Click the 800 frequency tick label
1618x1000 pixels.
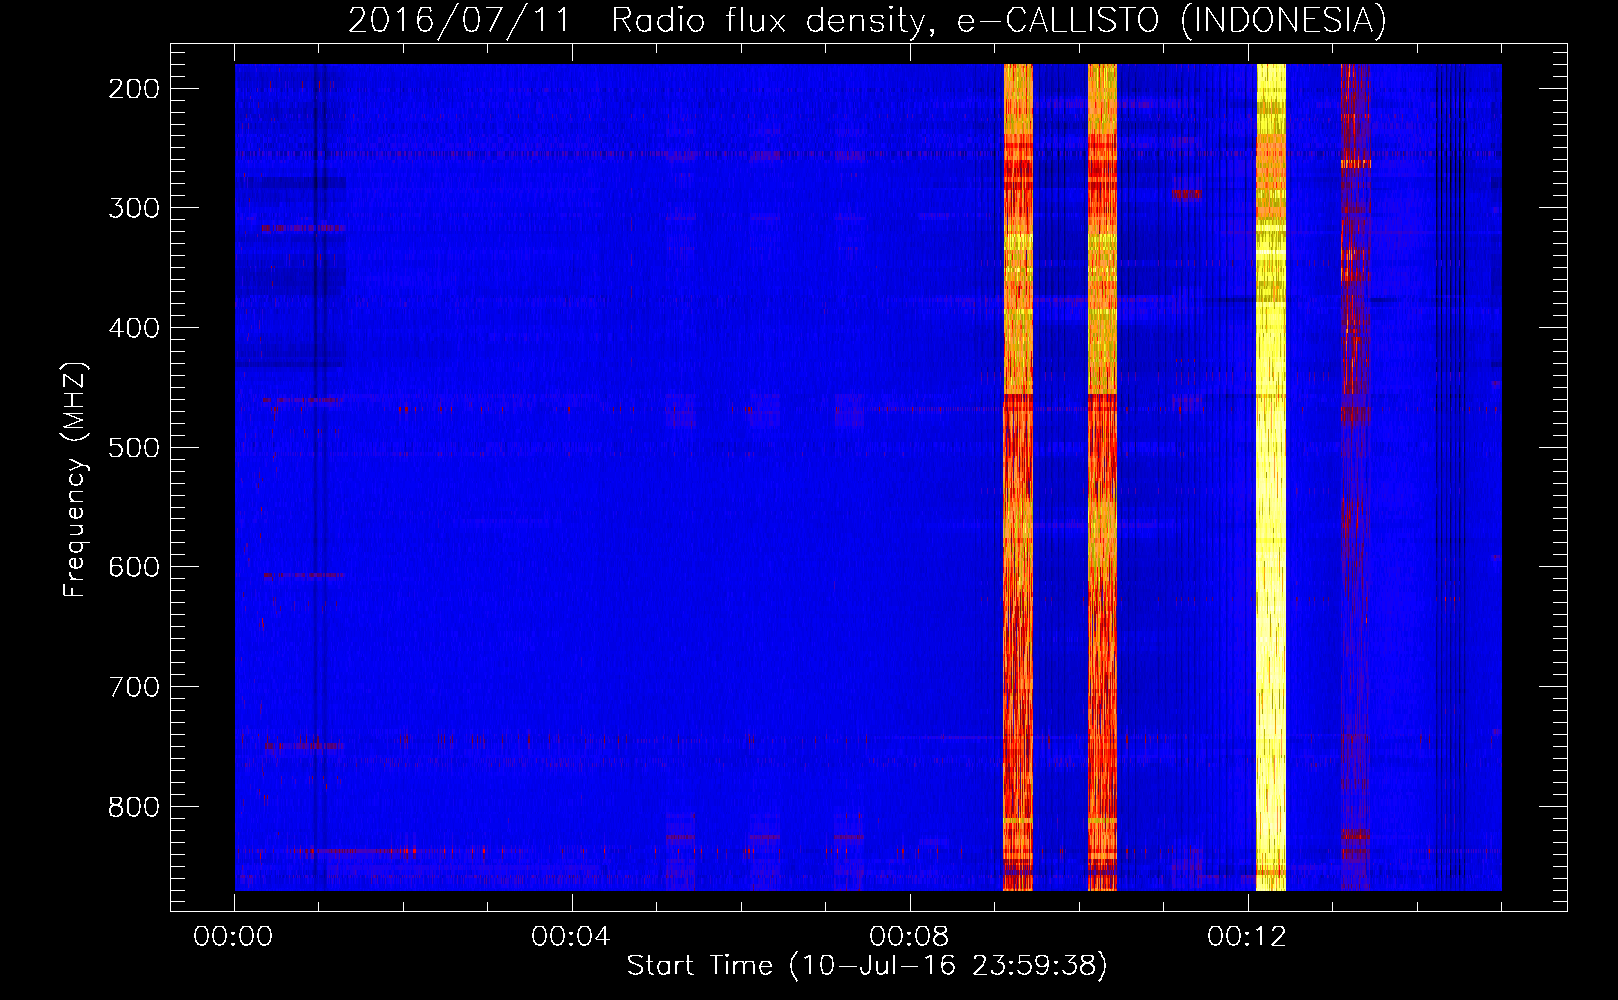(x=133, y=807)
